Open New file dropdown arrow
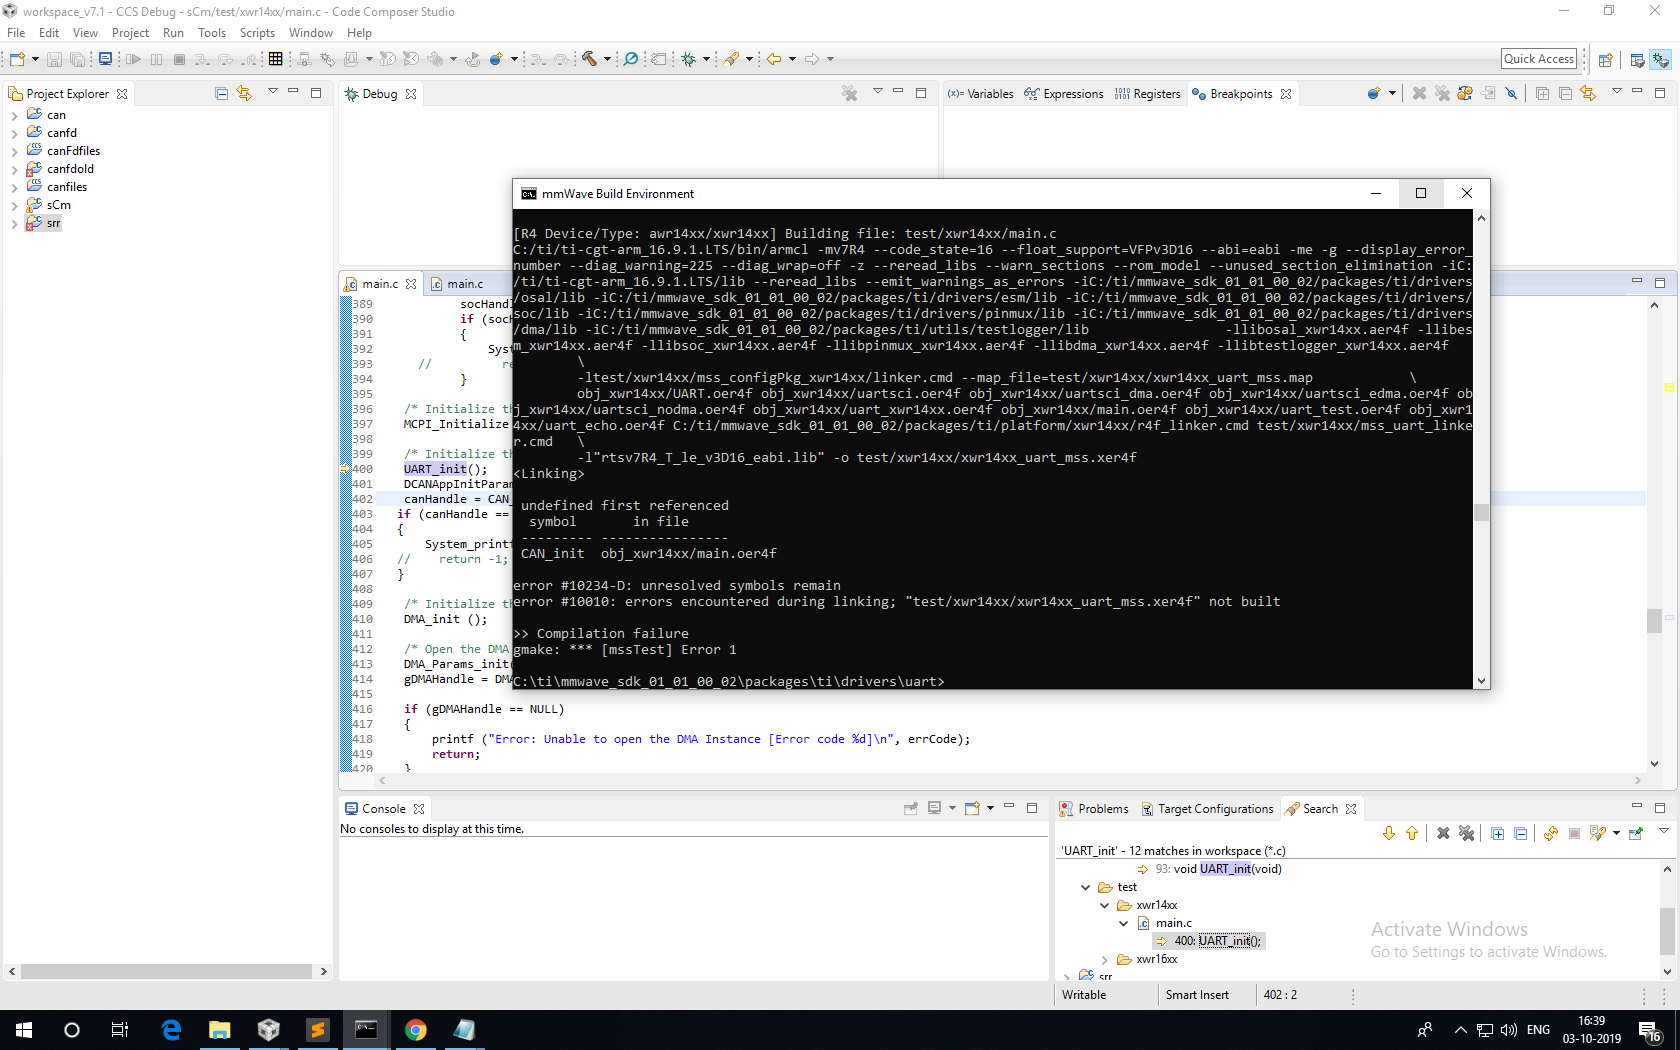 [35, 59]
